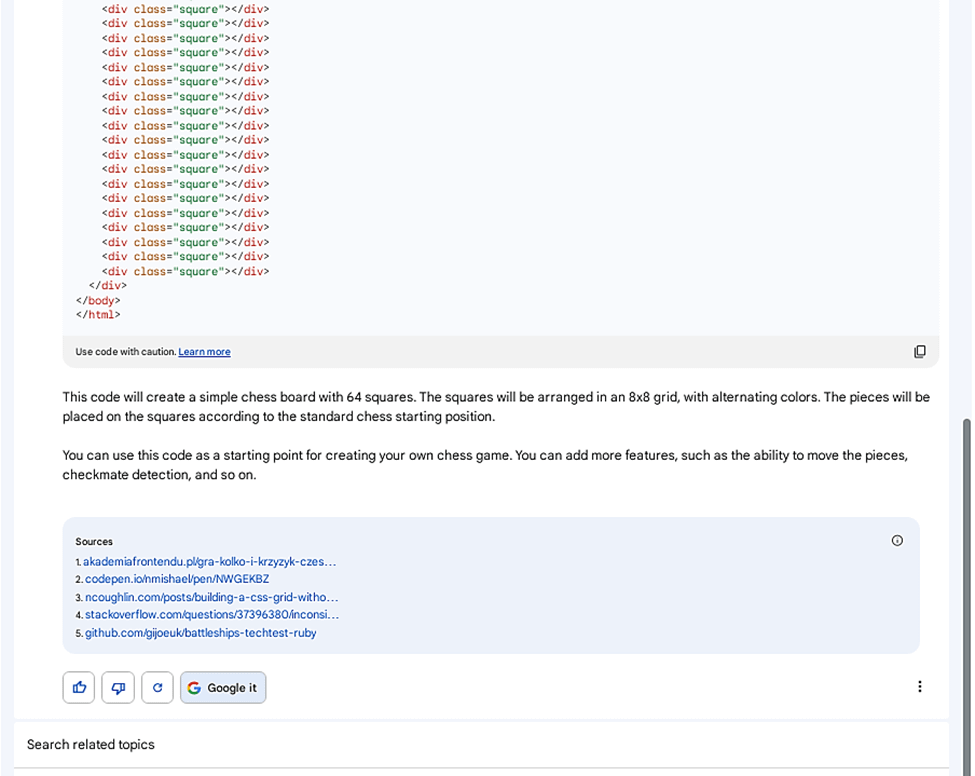975x776 pixels.
Task: Click the Sources heading in the sources panel
Action: (x=94, y=542)
